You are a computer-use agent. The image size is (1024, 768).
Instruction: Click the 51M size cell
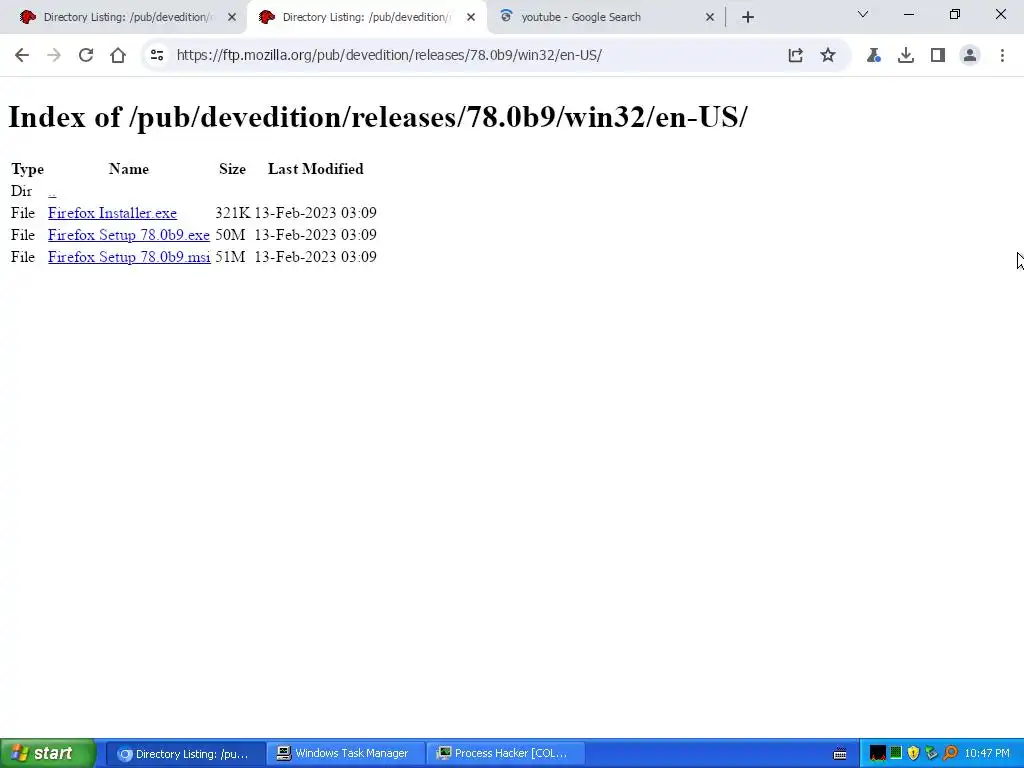tap(230, 257)
